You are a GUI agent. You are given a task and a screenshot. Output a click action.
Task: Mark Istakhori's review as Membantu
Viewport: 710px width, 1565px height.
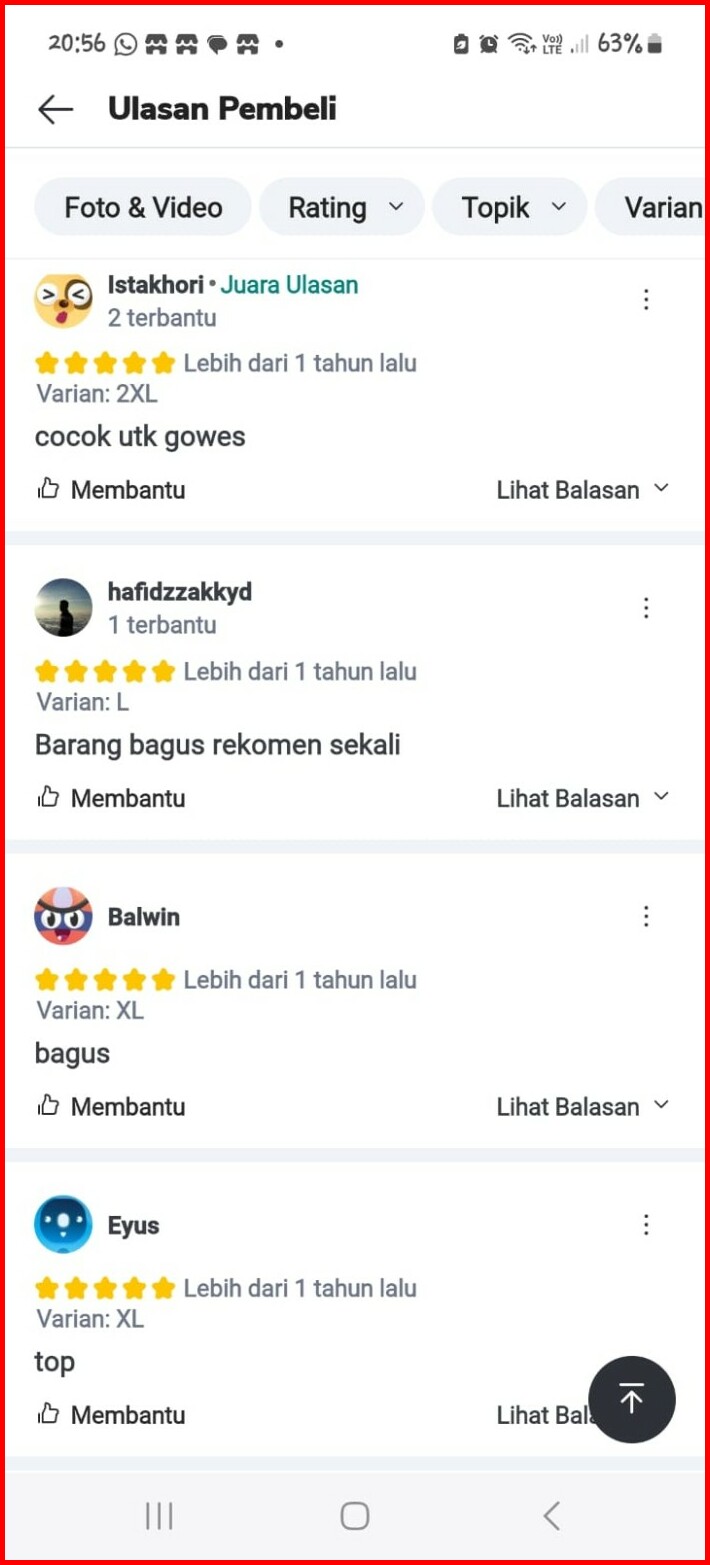click(x=111, y=490)
